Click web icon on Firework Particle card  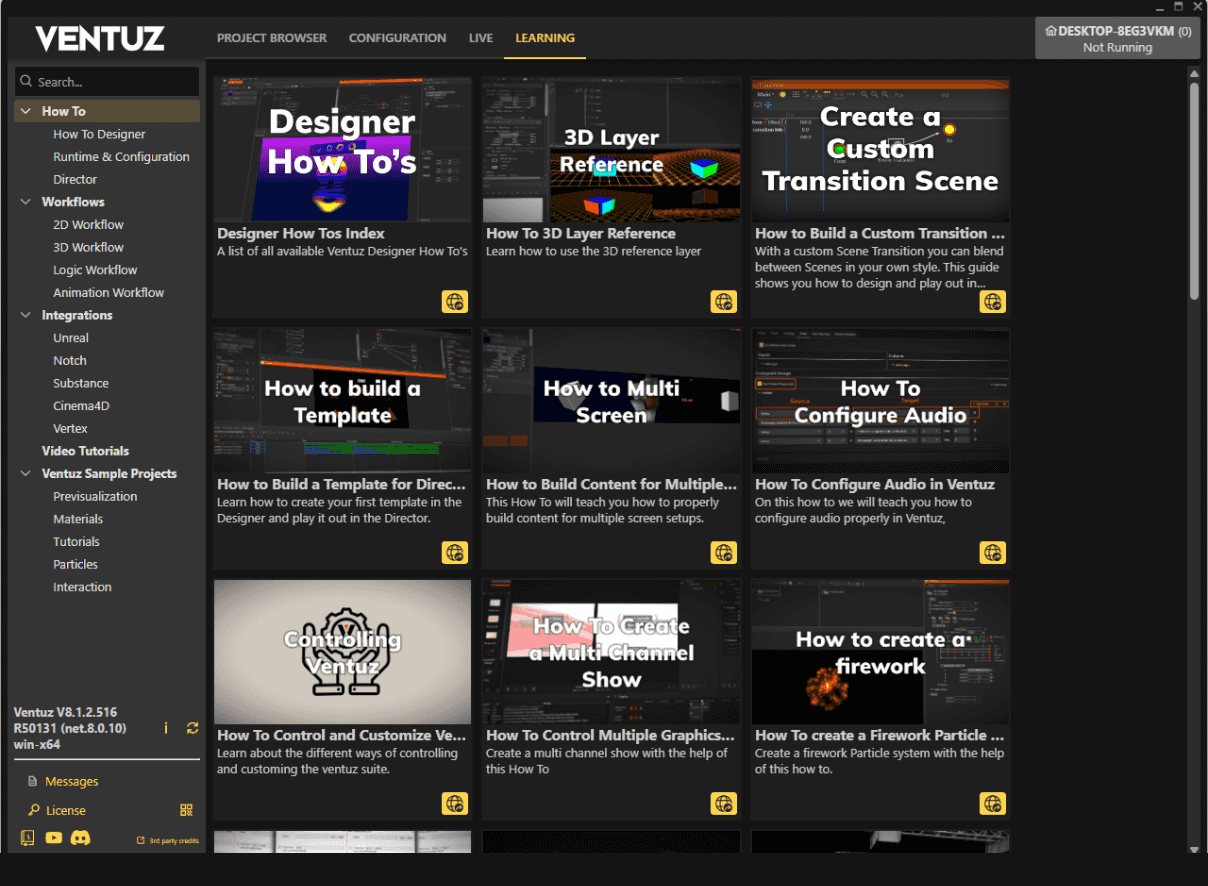tap(992, 802)
